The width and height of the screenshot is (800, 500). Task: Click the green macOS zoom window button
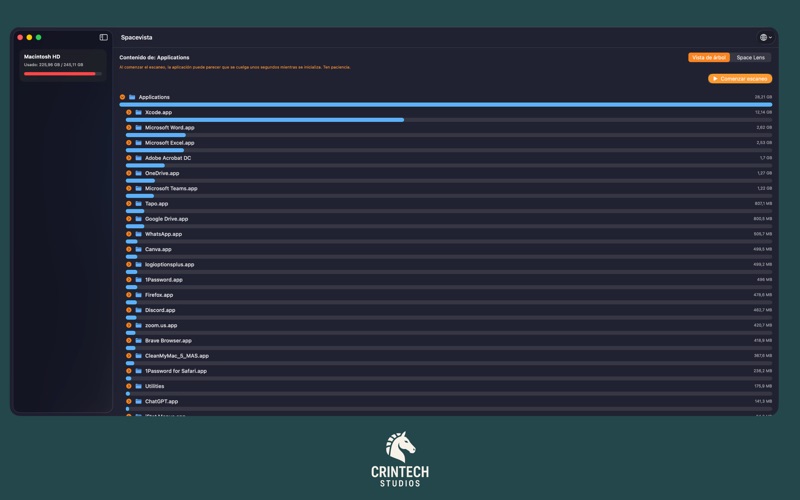pos(38,37)
